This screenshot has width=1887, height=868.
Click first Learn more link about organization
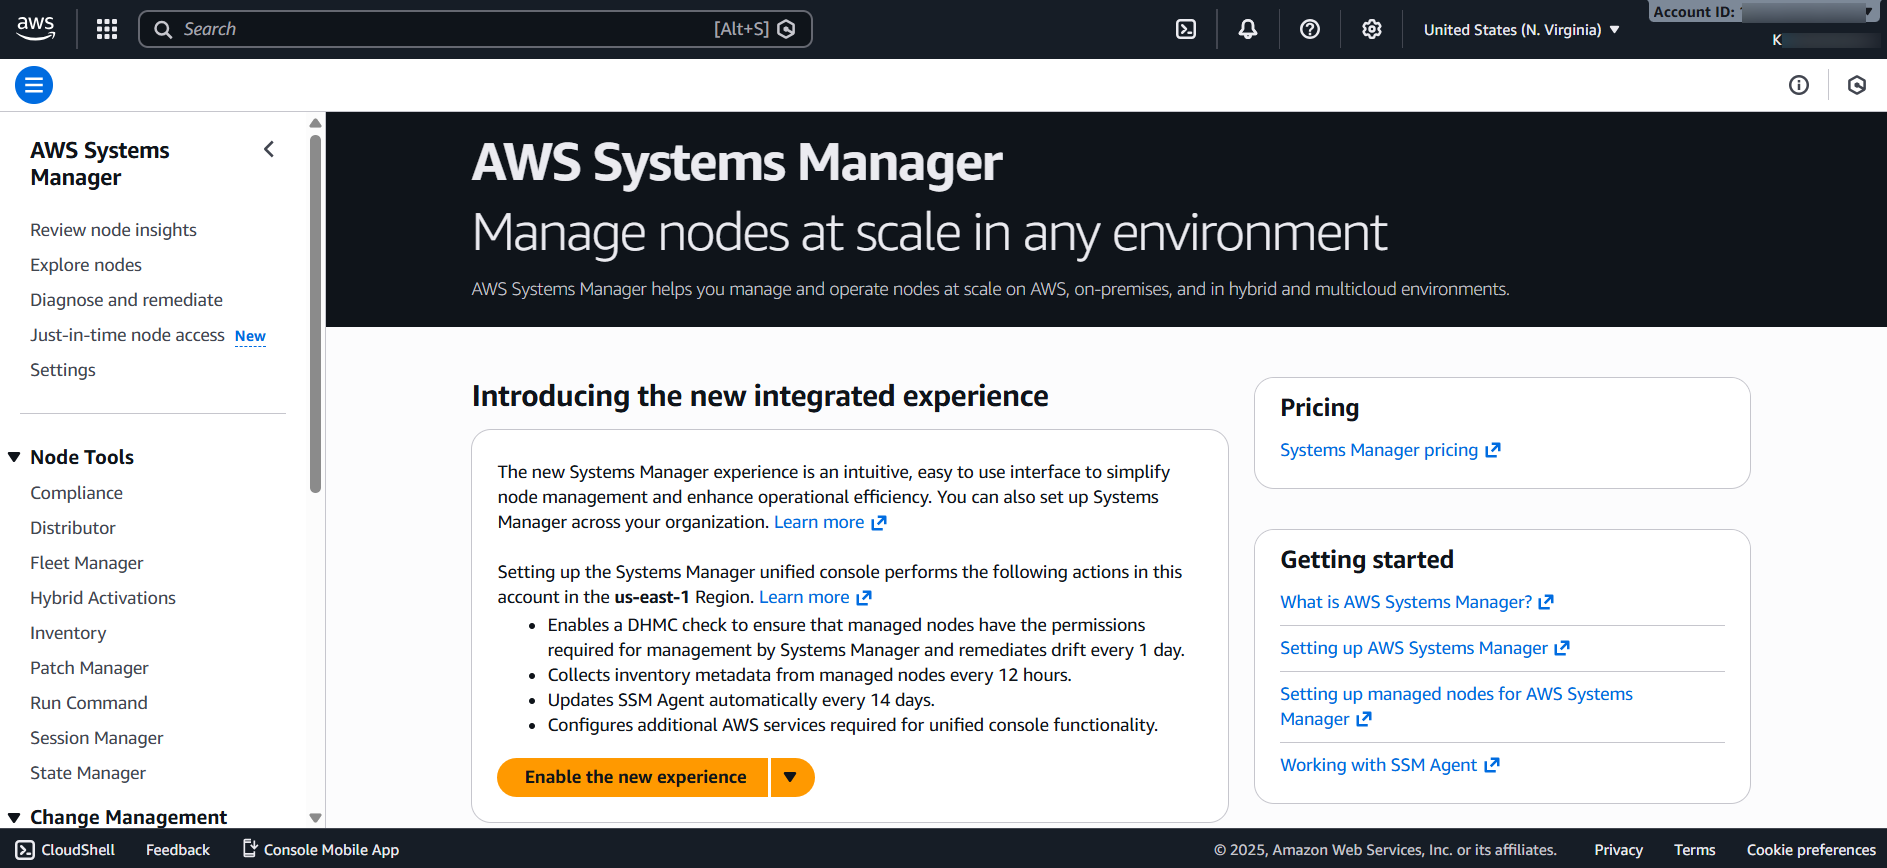click(x=819, y=522)
